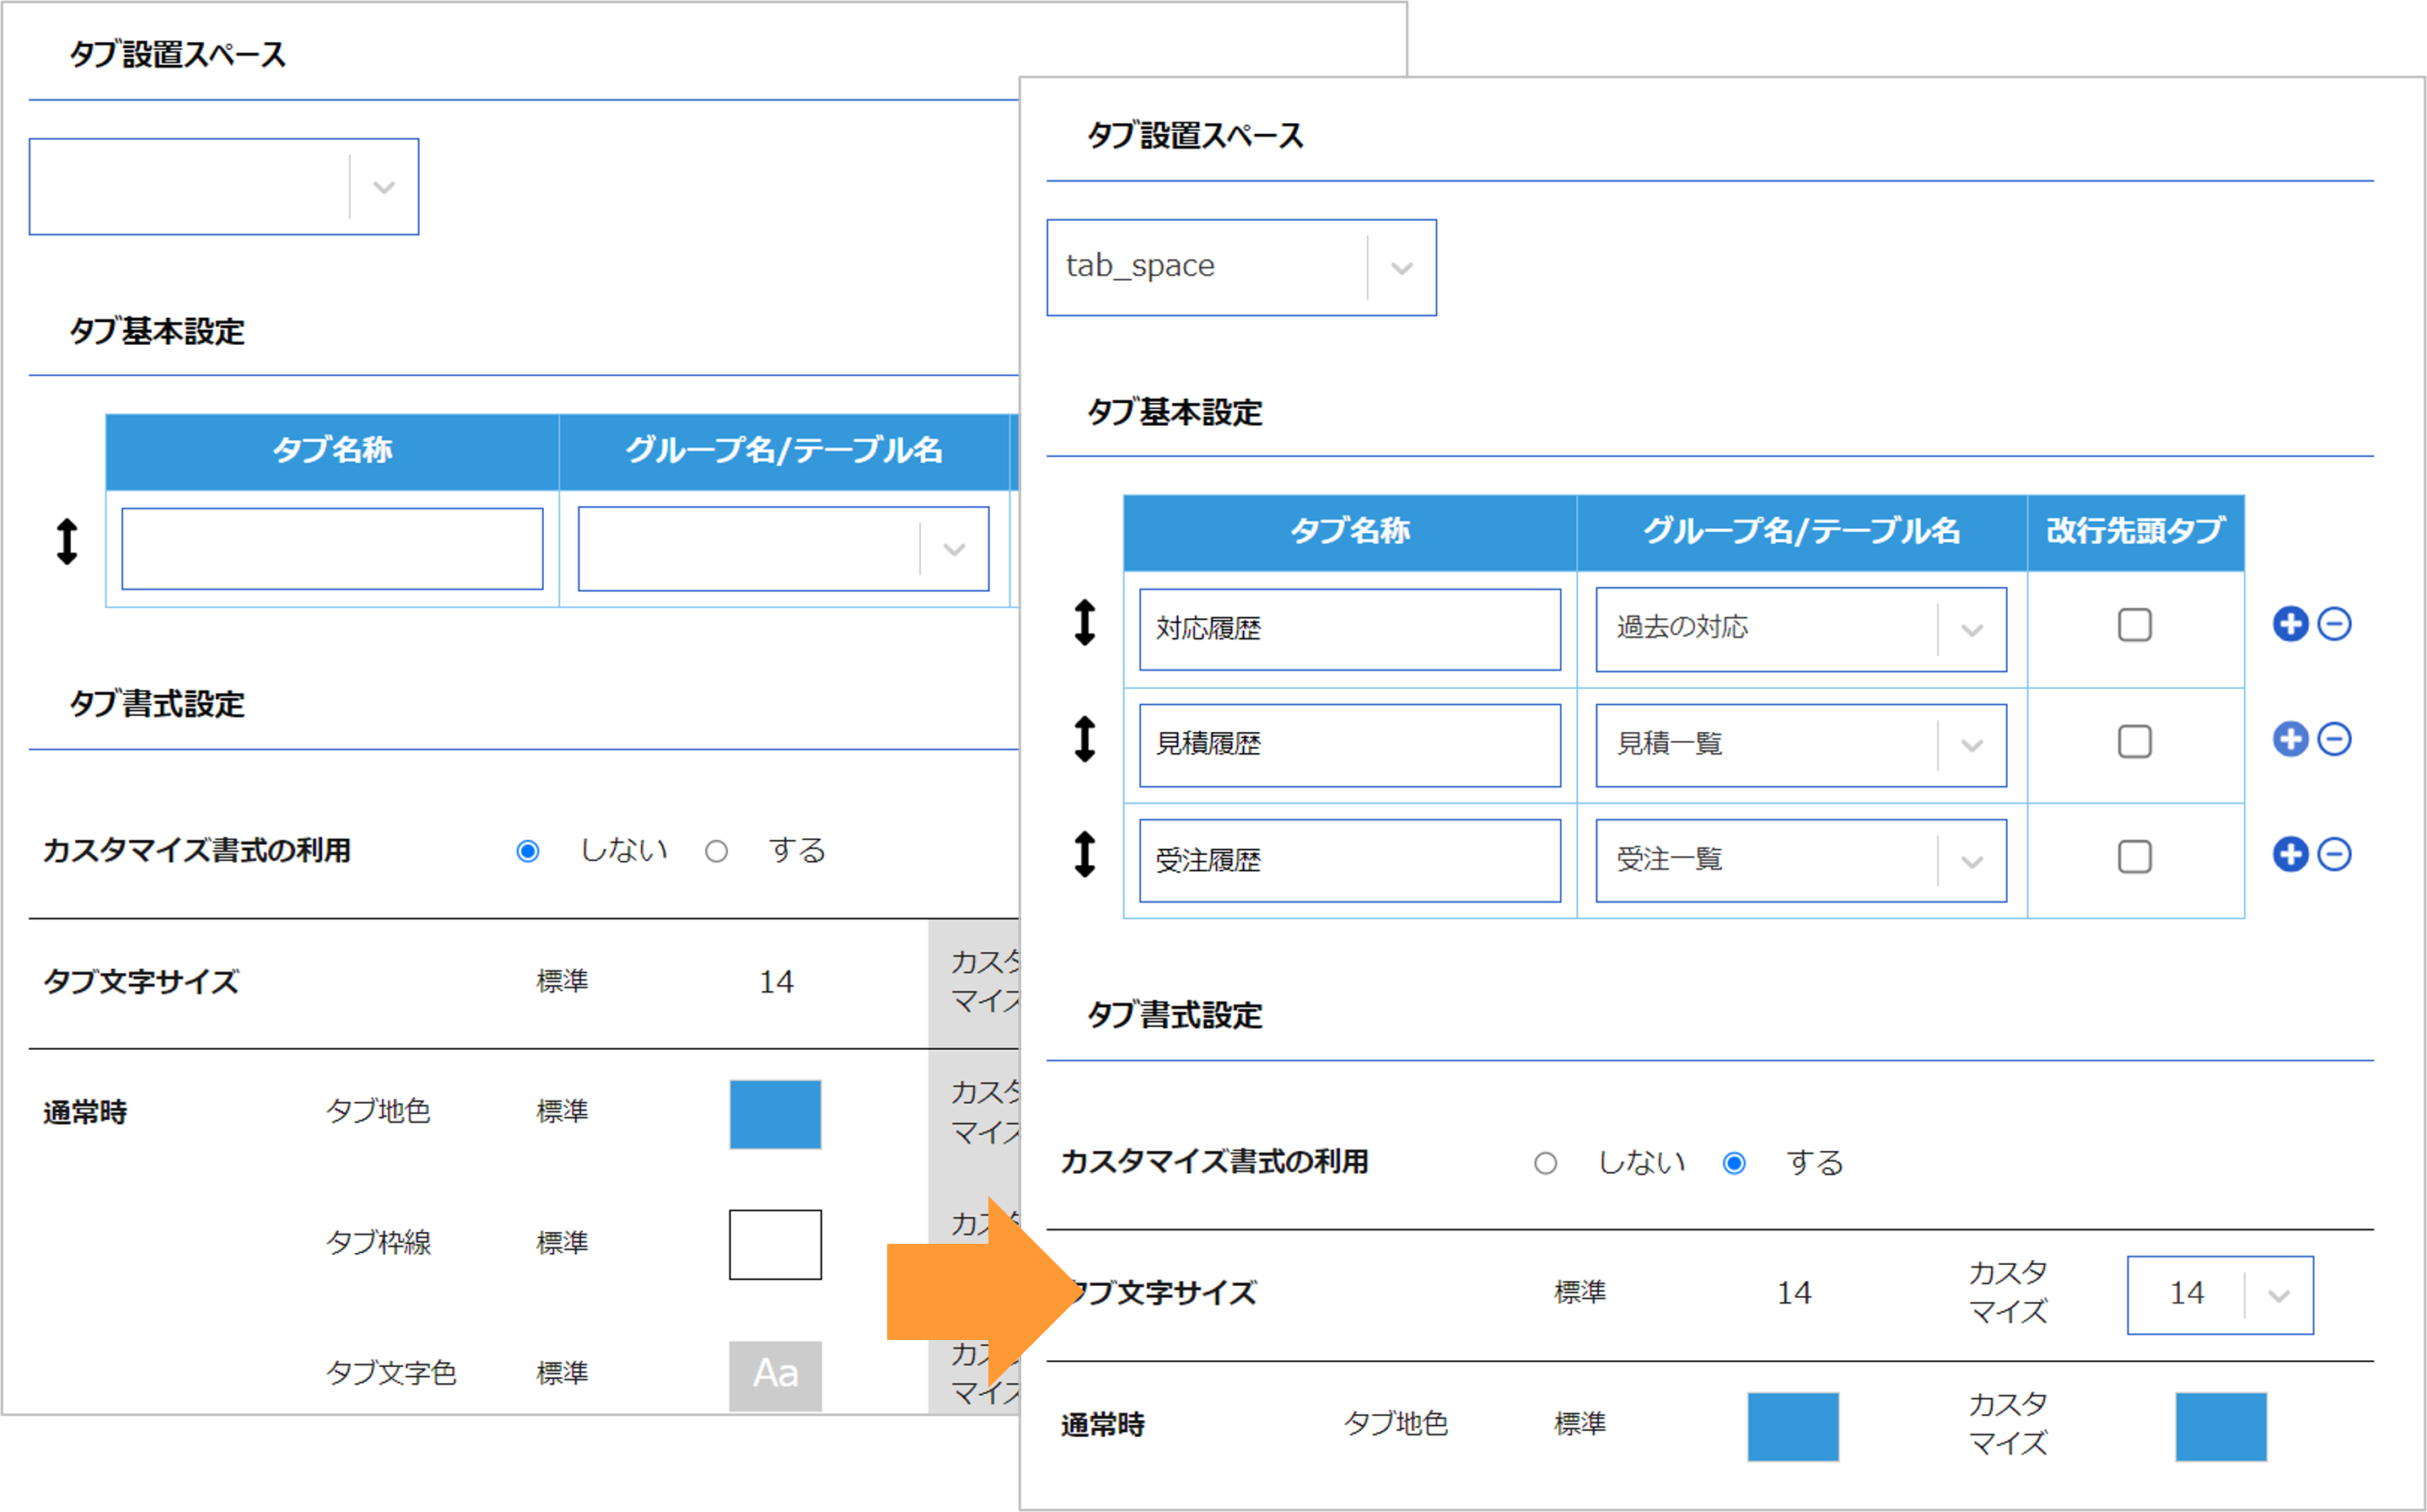Select しない radio in left panel
This screenshot has height=1512, width=2427.
click(x=528, y=851)
